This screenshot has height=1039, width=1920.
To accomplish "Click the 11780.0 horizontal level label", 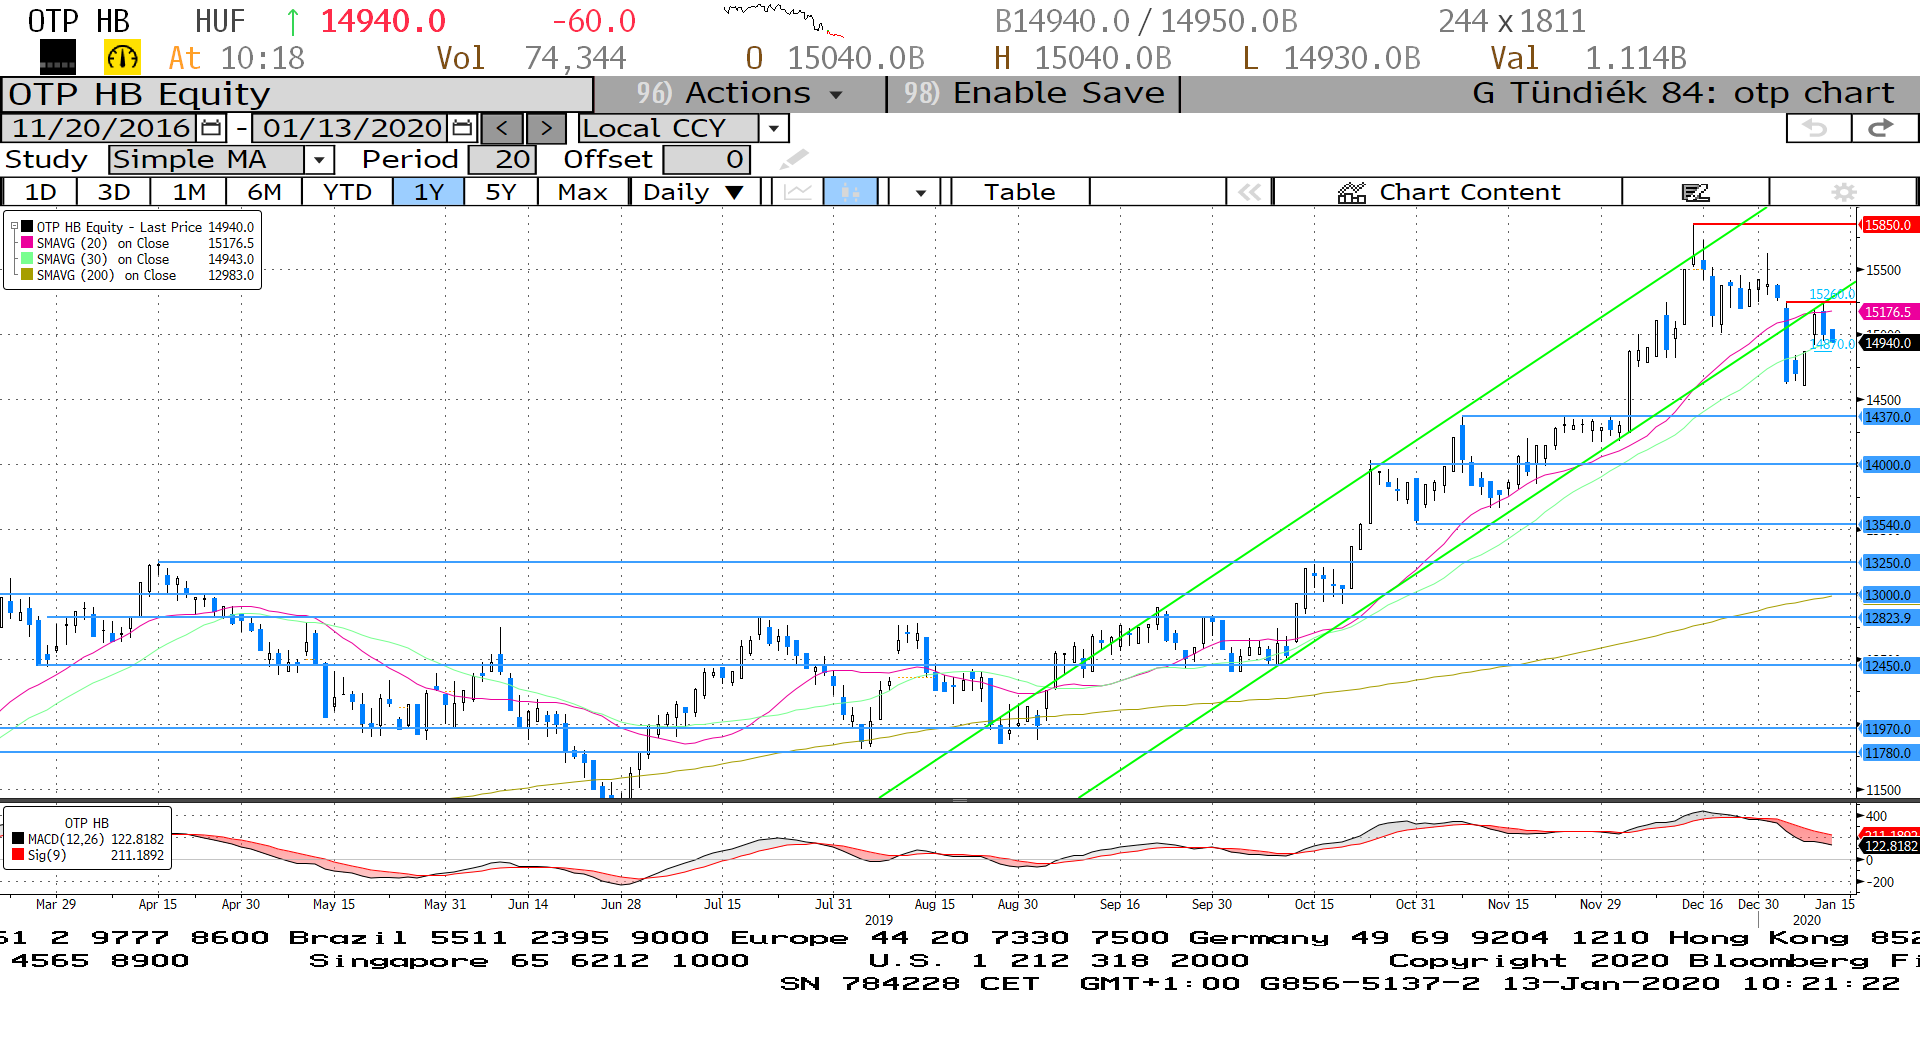I will point(1888,753).
